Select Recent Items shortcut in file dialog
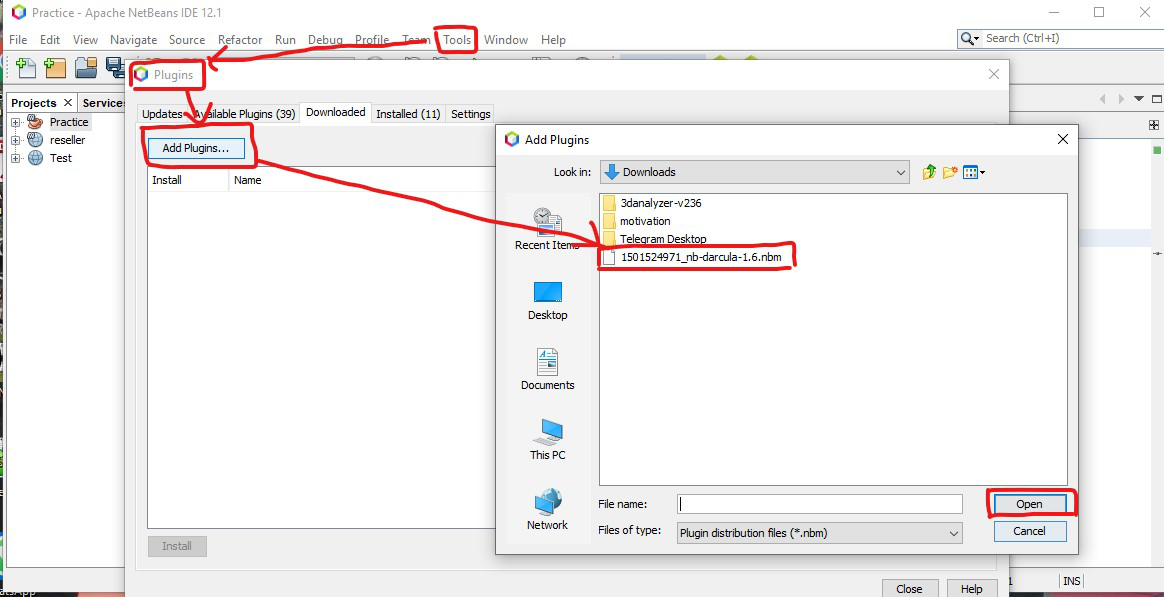 pos(547,229)
